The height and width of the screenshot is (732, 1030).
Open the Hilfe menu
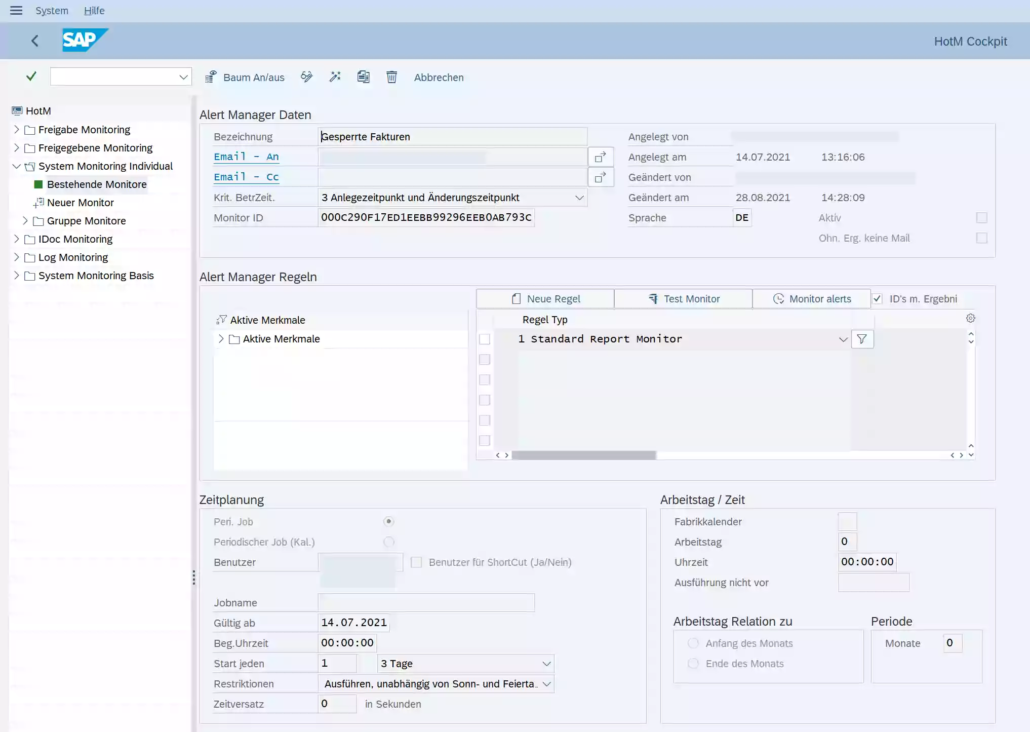(x=94, y=10)
